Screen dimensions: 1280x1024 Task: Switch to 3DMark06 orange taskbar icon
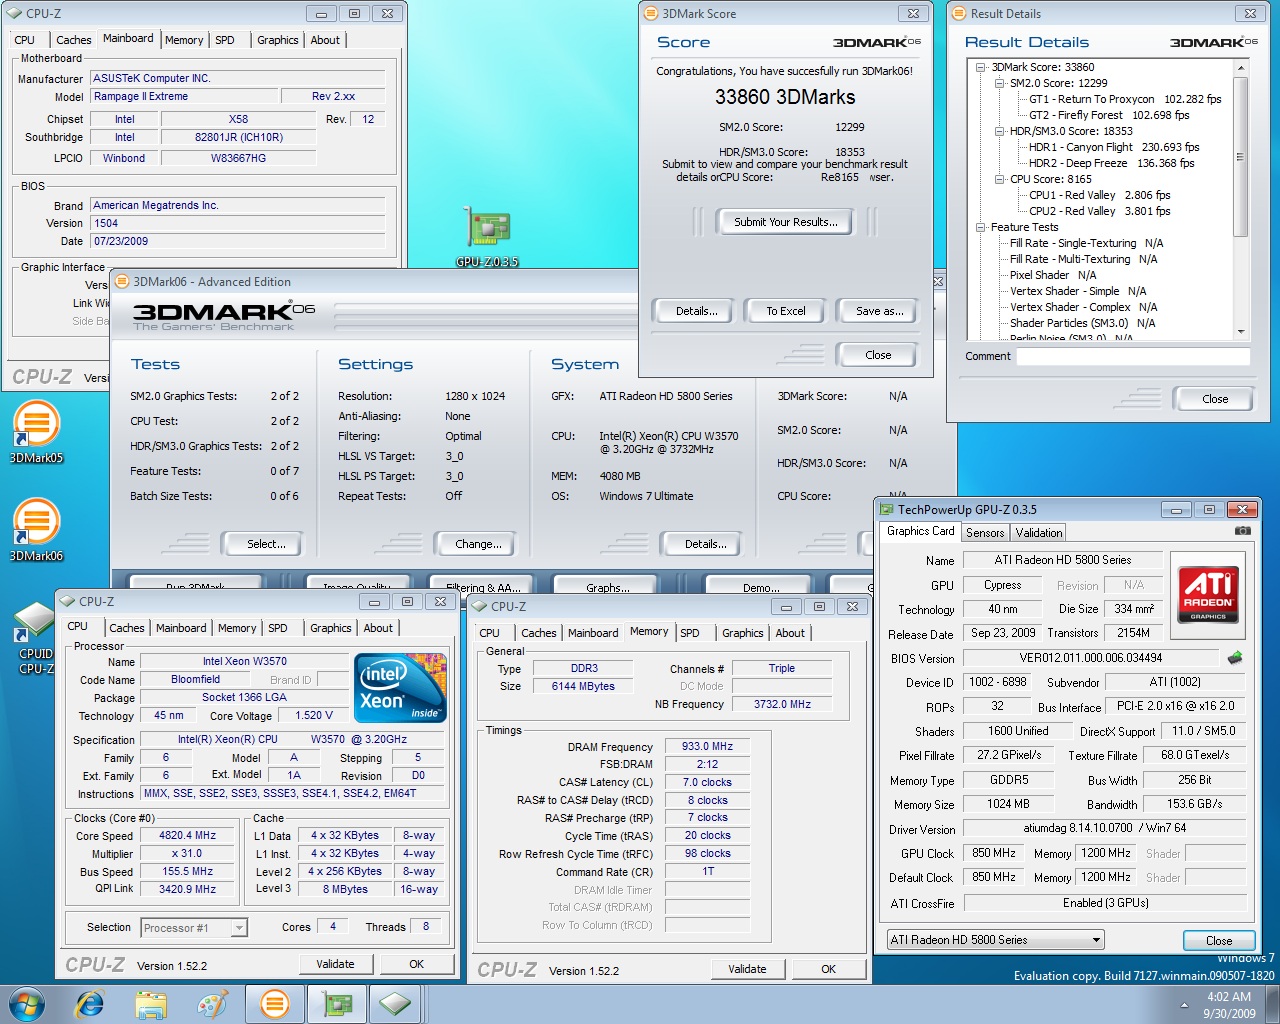tap(274, 1004)
